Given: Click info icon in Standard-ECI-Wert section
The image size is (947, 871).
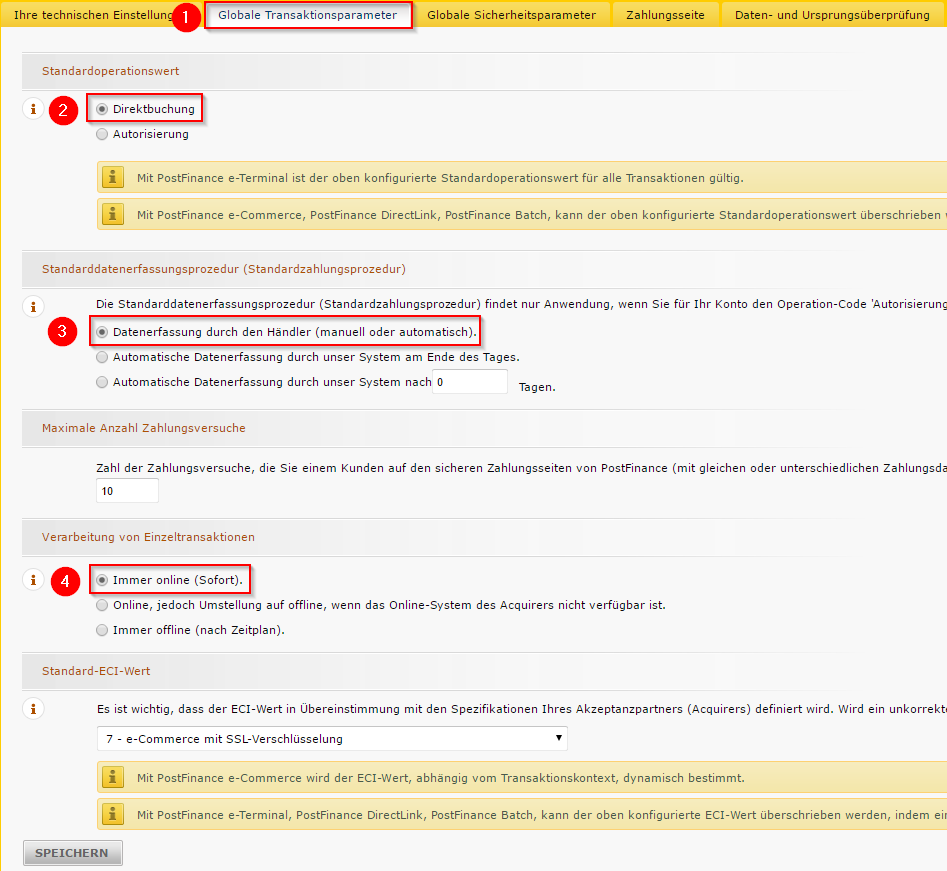Looking at the screenshot, I should click(x=32, y=709).
